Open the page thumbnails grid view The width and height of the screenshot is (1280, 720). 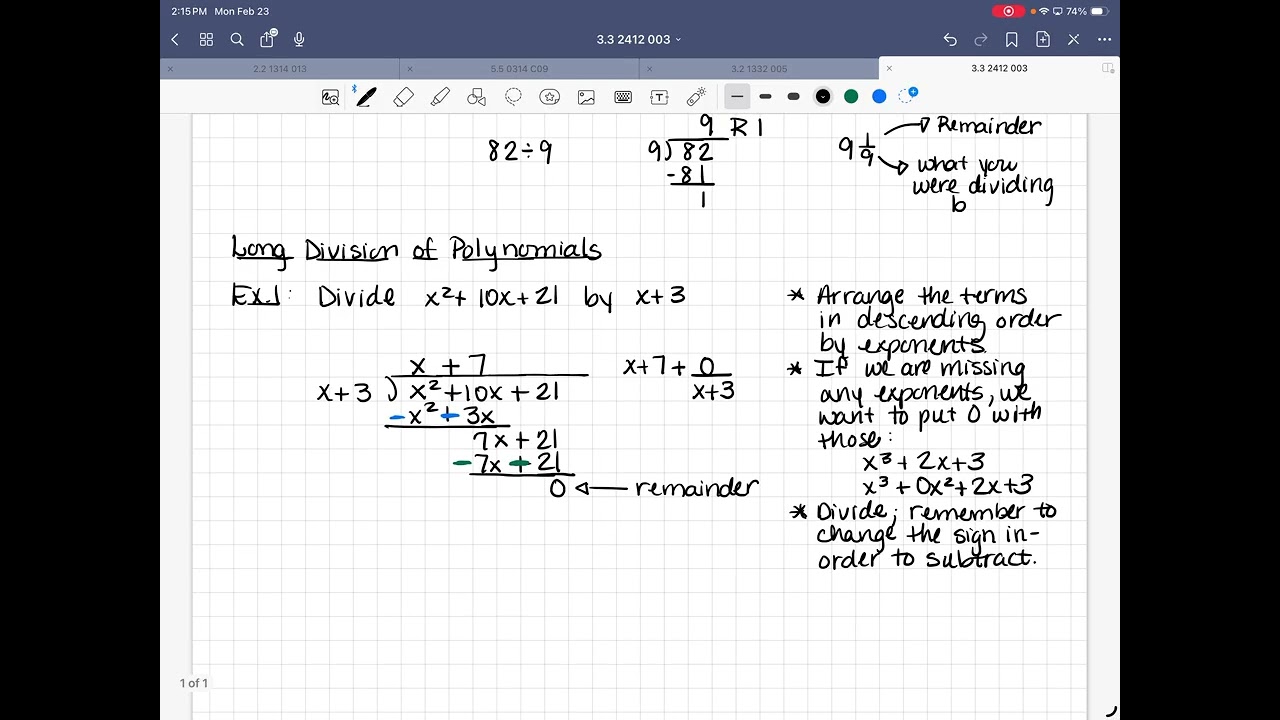pyautogui.click(x=206, y=39)
